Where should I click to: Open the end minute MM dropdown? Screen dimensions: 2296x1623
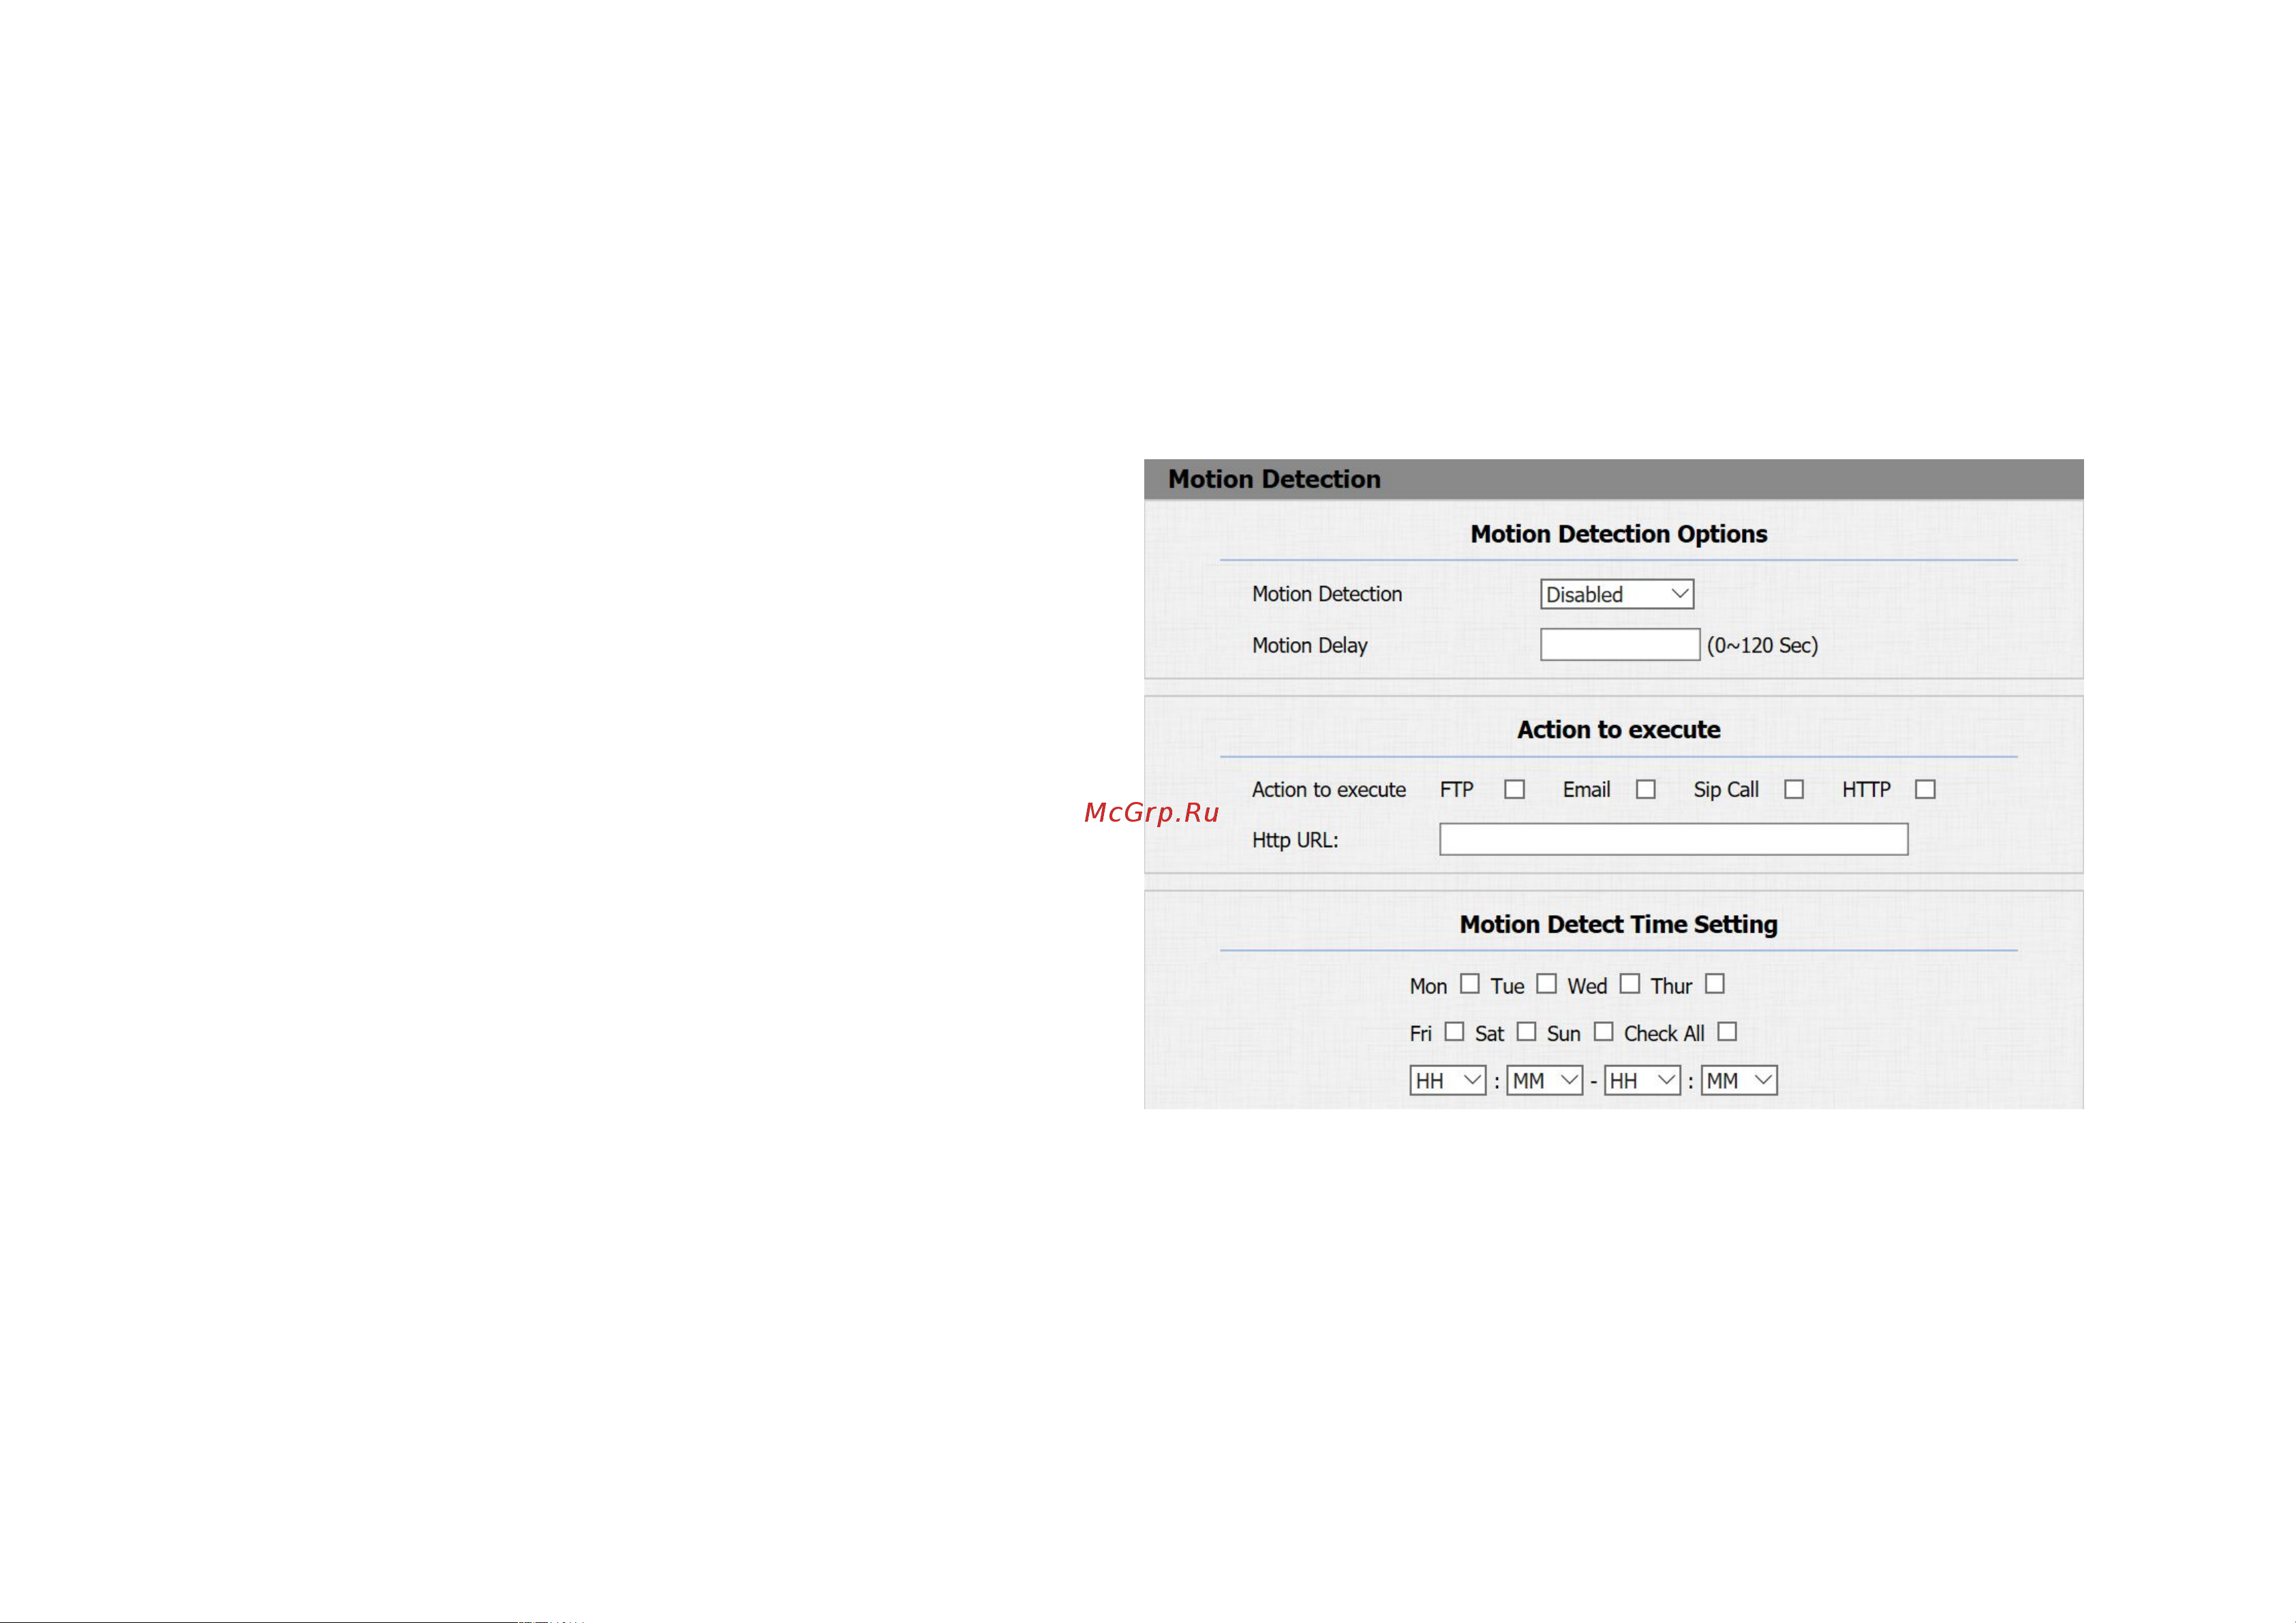click(x=1739, y=1080)
